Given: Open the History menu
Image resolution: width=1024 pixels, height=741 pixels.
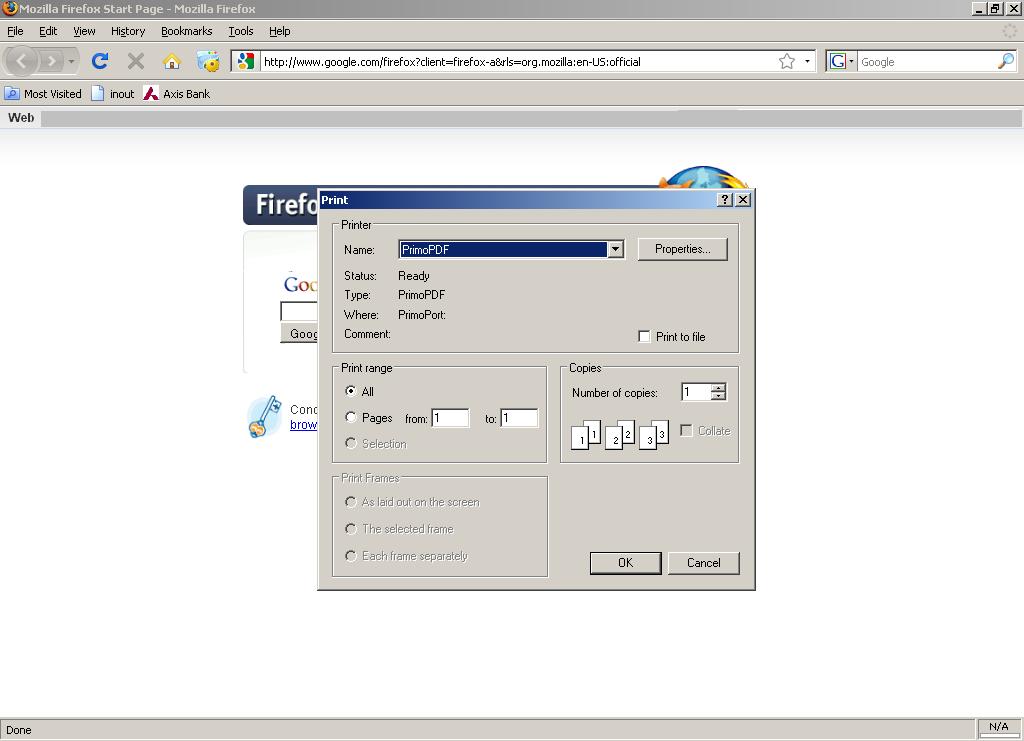Looking at the screenshot, I should tap(128, 31).
